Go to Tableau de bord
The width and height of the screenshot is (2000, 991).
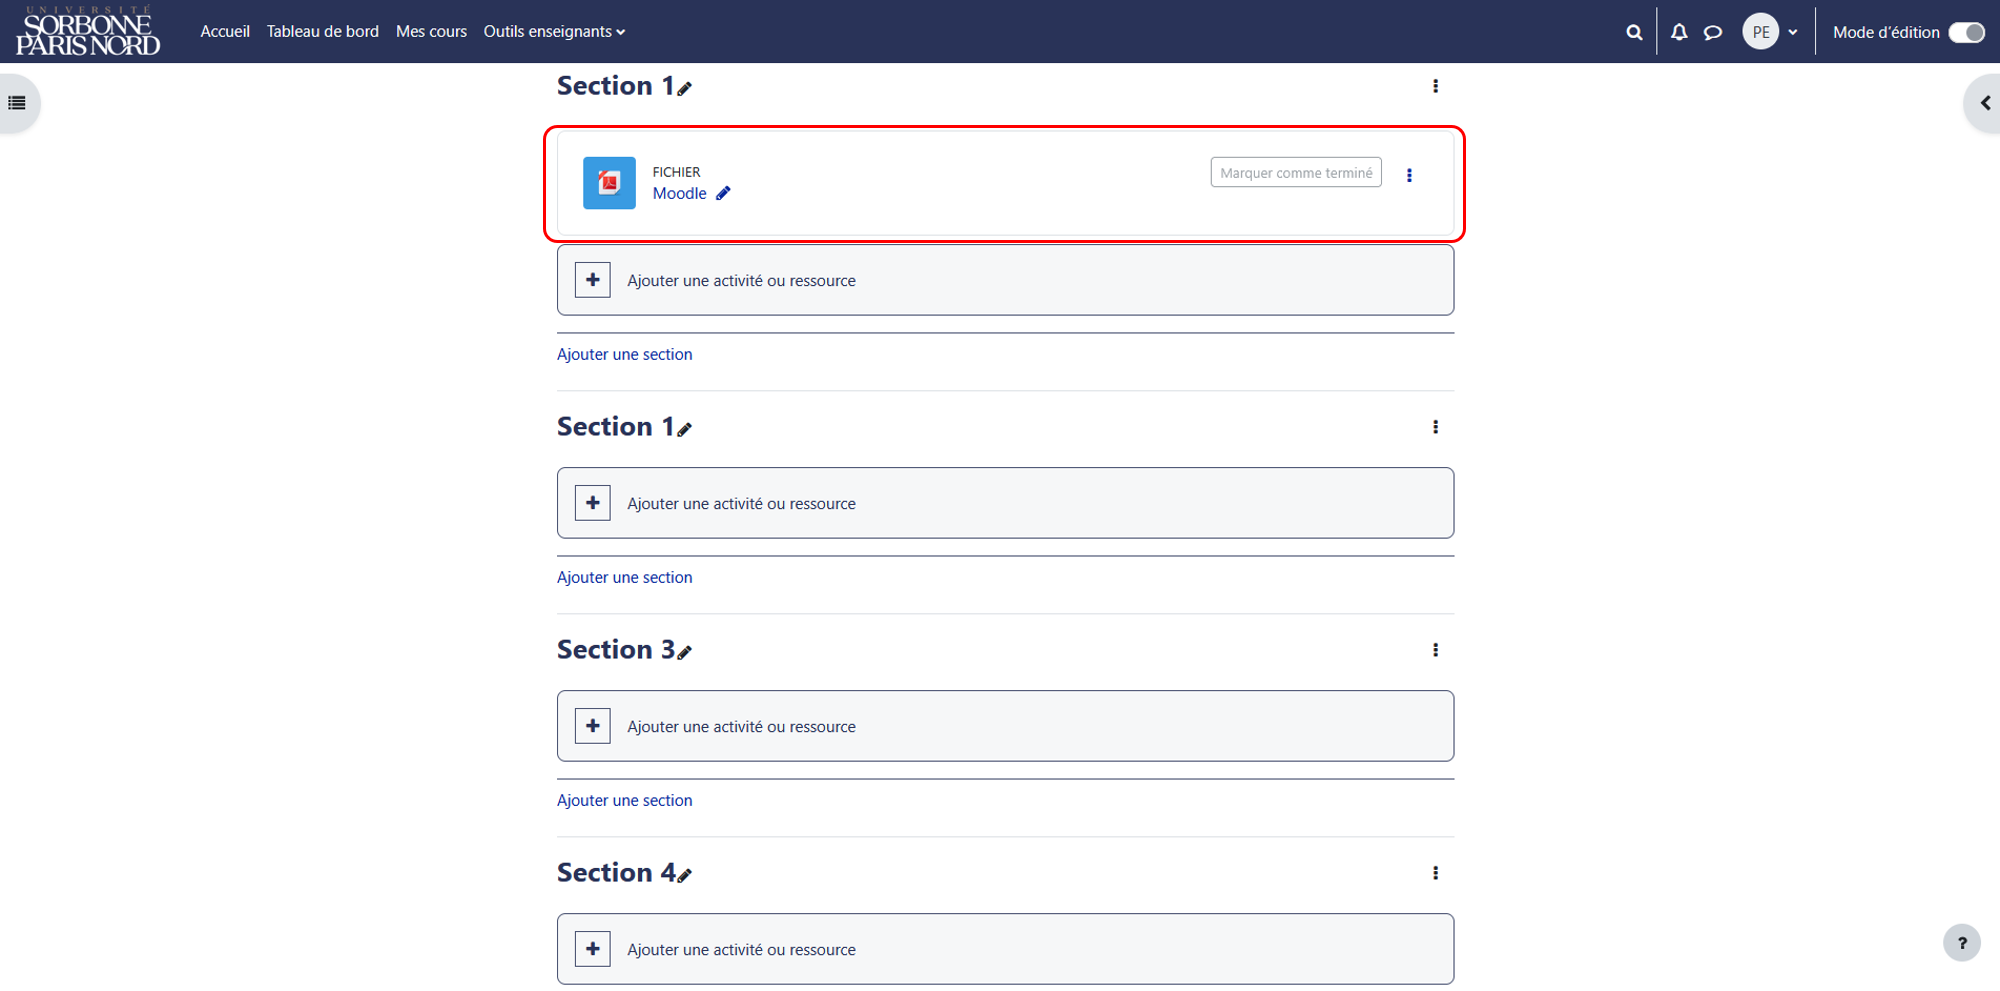(x=322, y=32)
